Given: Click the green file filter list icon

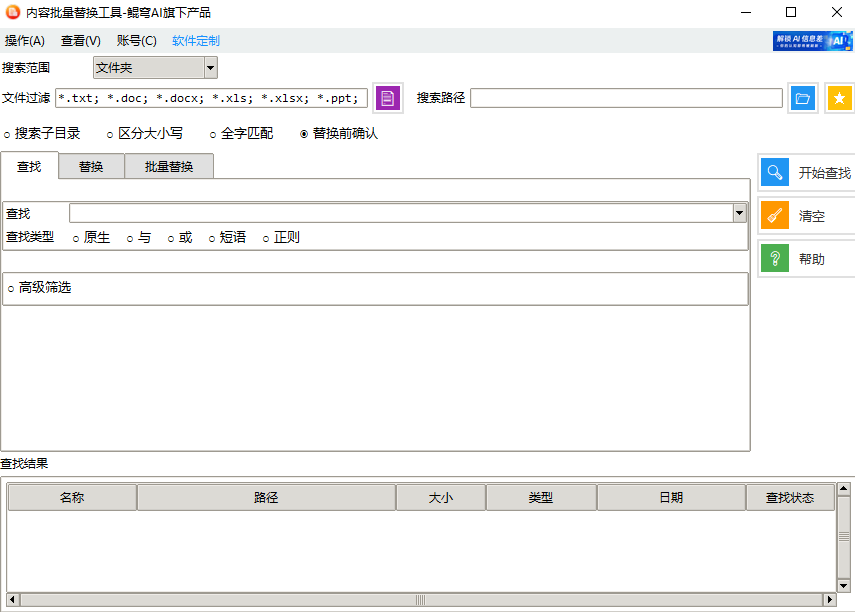Looking at the screenshot, I should (388, 97).
